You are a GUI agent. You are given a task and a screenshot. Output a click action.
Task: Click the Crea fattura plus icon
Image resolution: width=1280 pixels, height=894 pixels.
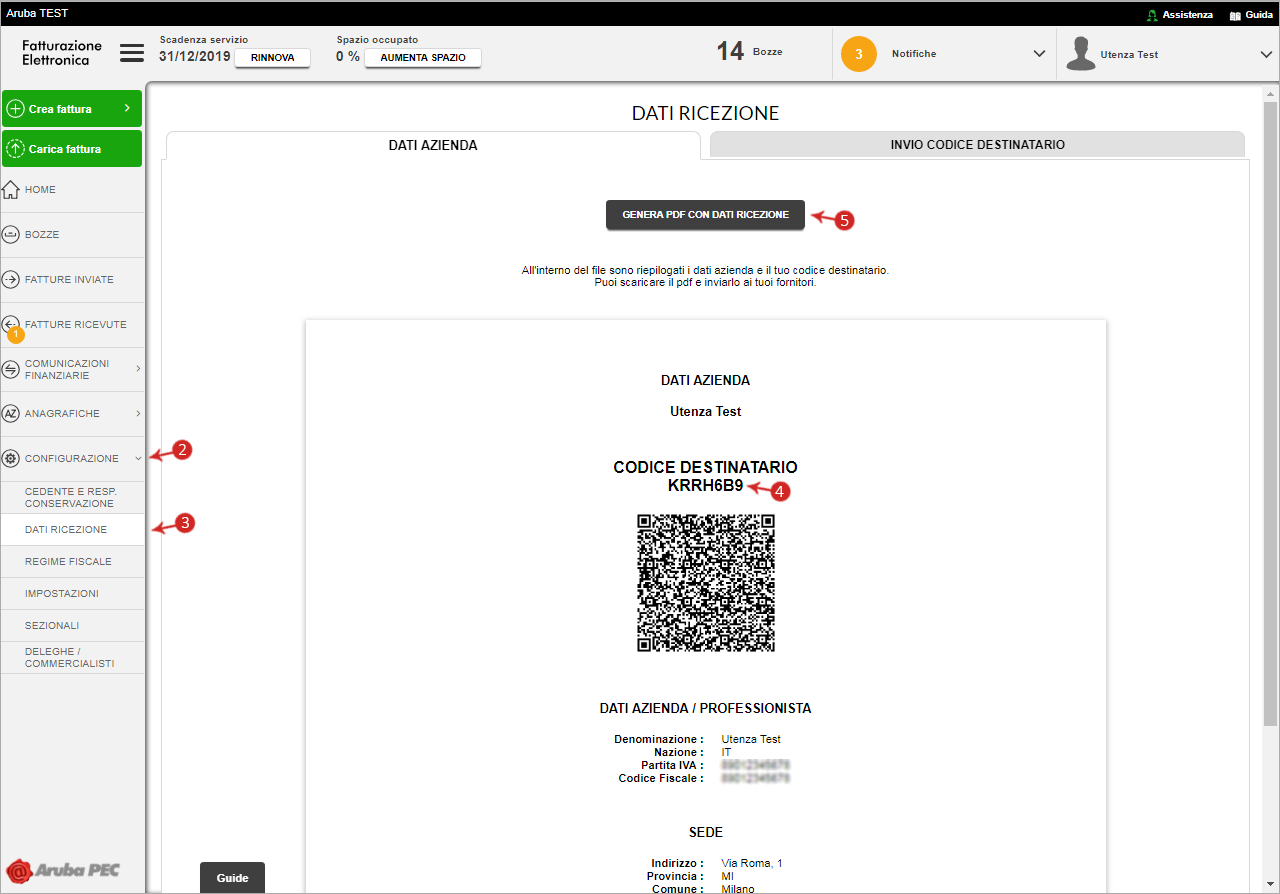(15, 109)
